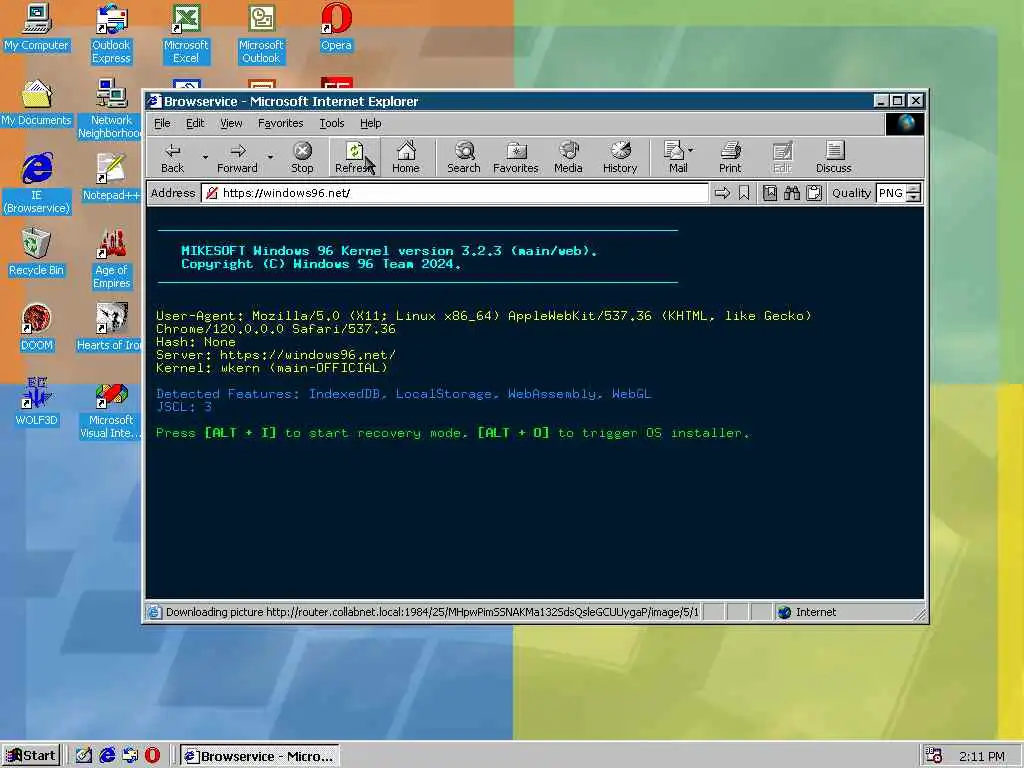
Task: Open the Favorites toolbar button
Action: click(x=516, y=157)
